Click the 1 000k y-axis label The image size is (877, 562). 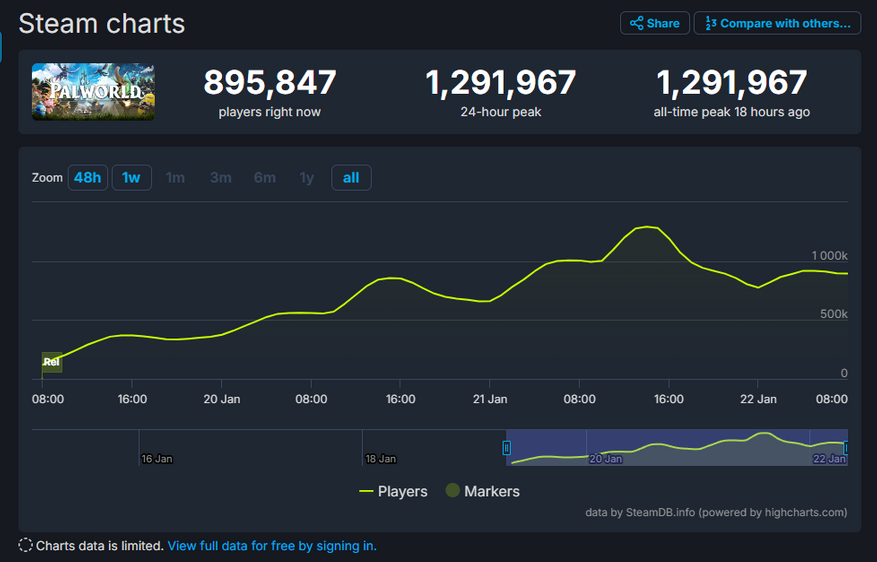[829, 256]
